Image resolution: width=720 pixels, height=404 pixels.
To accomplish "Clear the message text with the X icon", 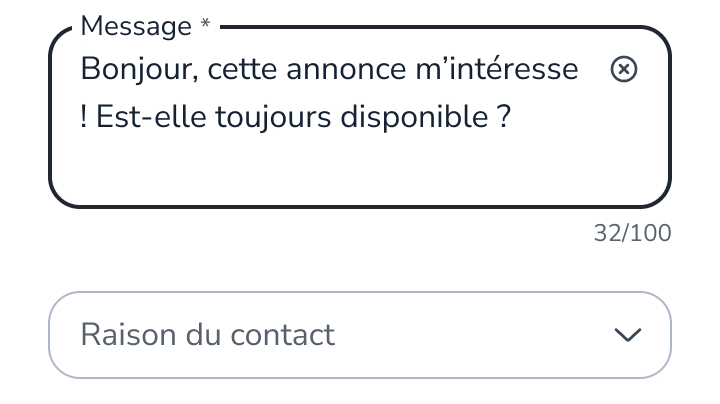I will point(623,69).
